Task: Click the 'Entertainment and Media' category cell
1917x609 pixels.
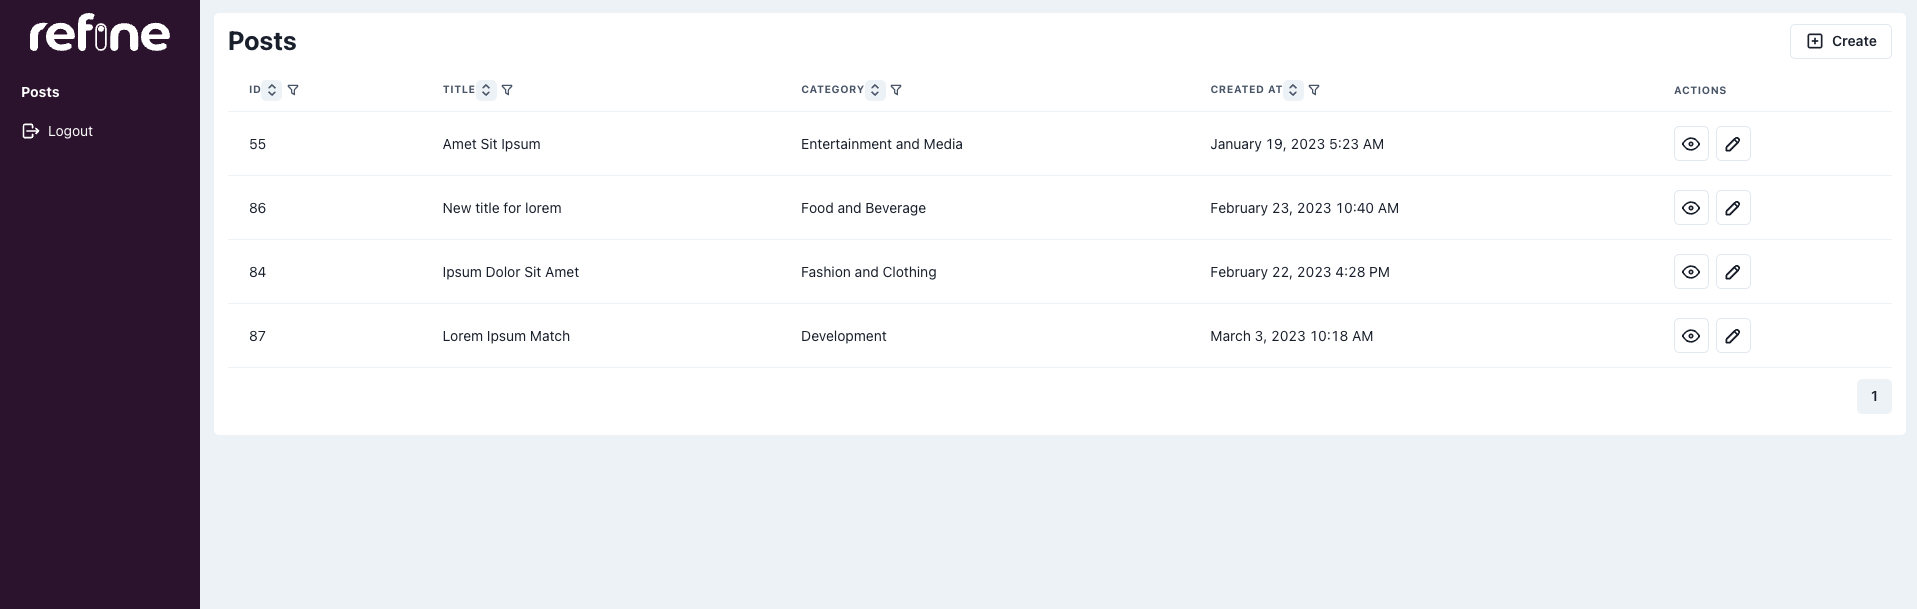Action: click(882, 144)
